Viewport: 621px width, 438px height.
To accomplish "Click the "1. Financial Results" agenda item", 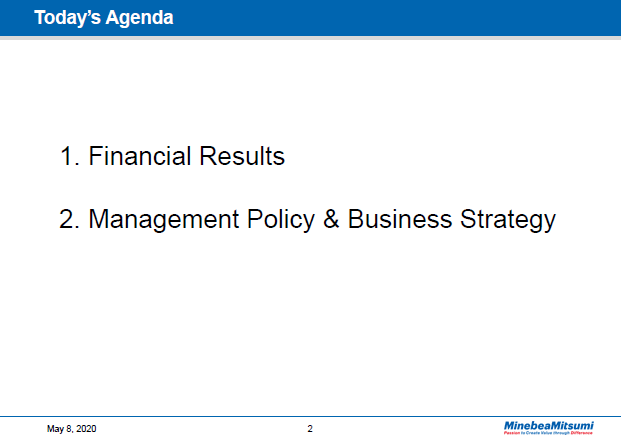I will click(172, 157).
